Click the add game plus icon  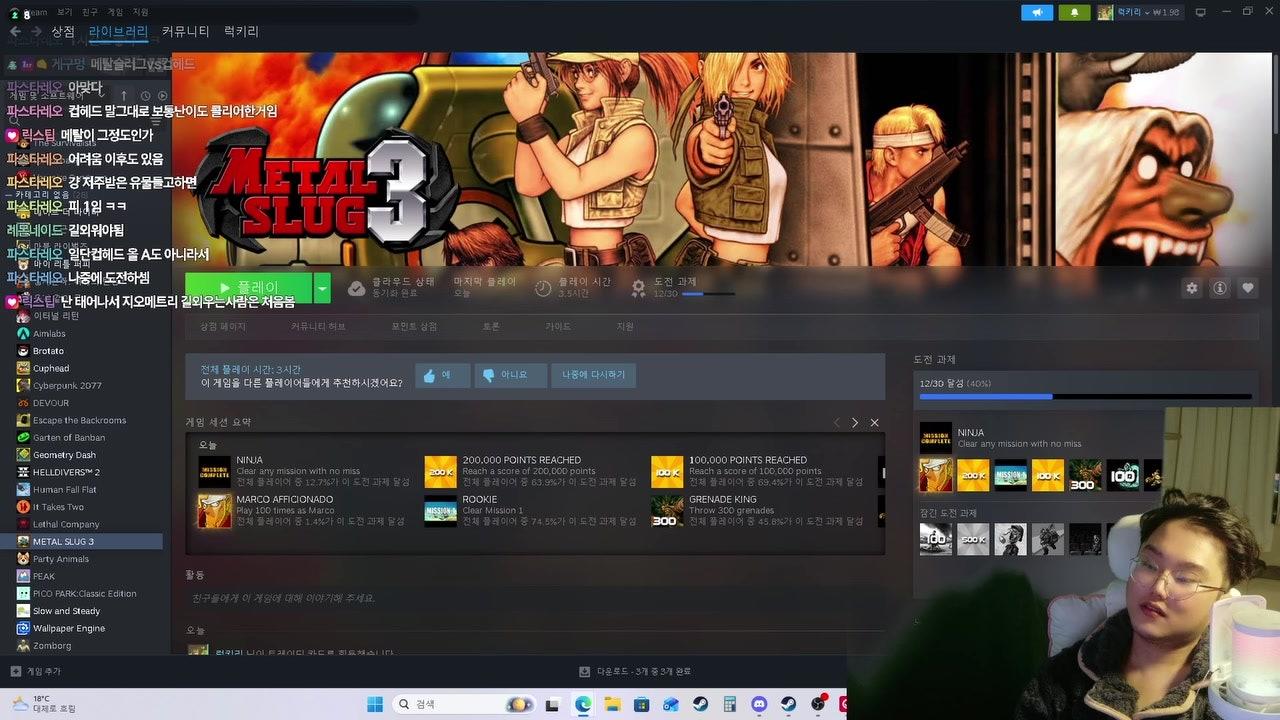[x=15, y=671]
